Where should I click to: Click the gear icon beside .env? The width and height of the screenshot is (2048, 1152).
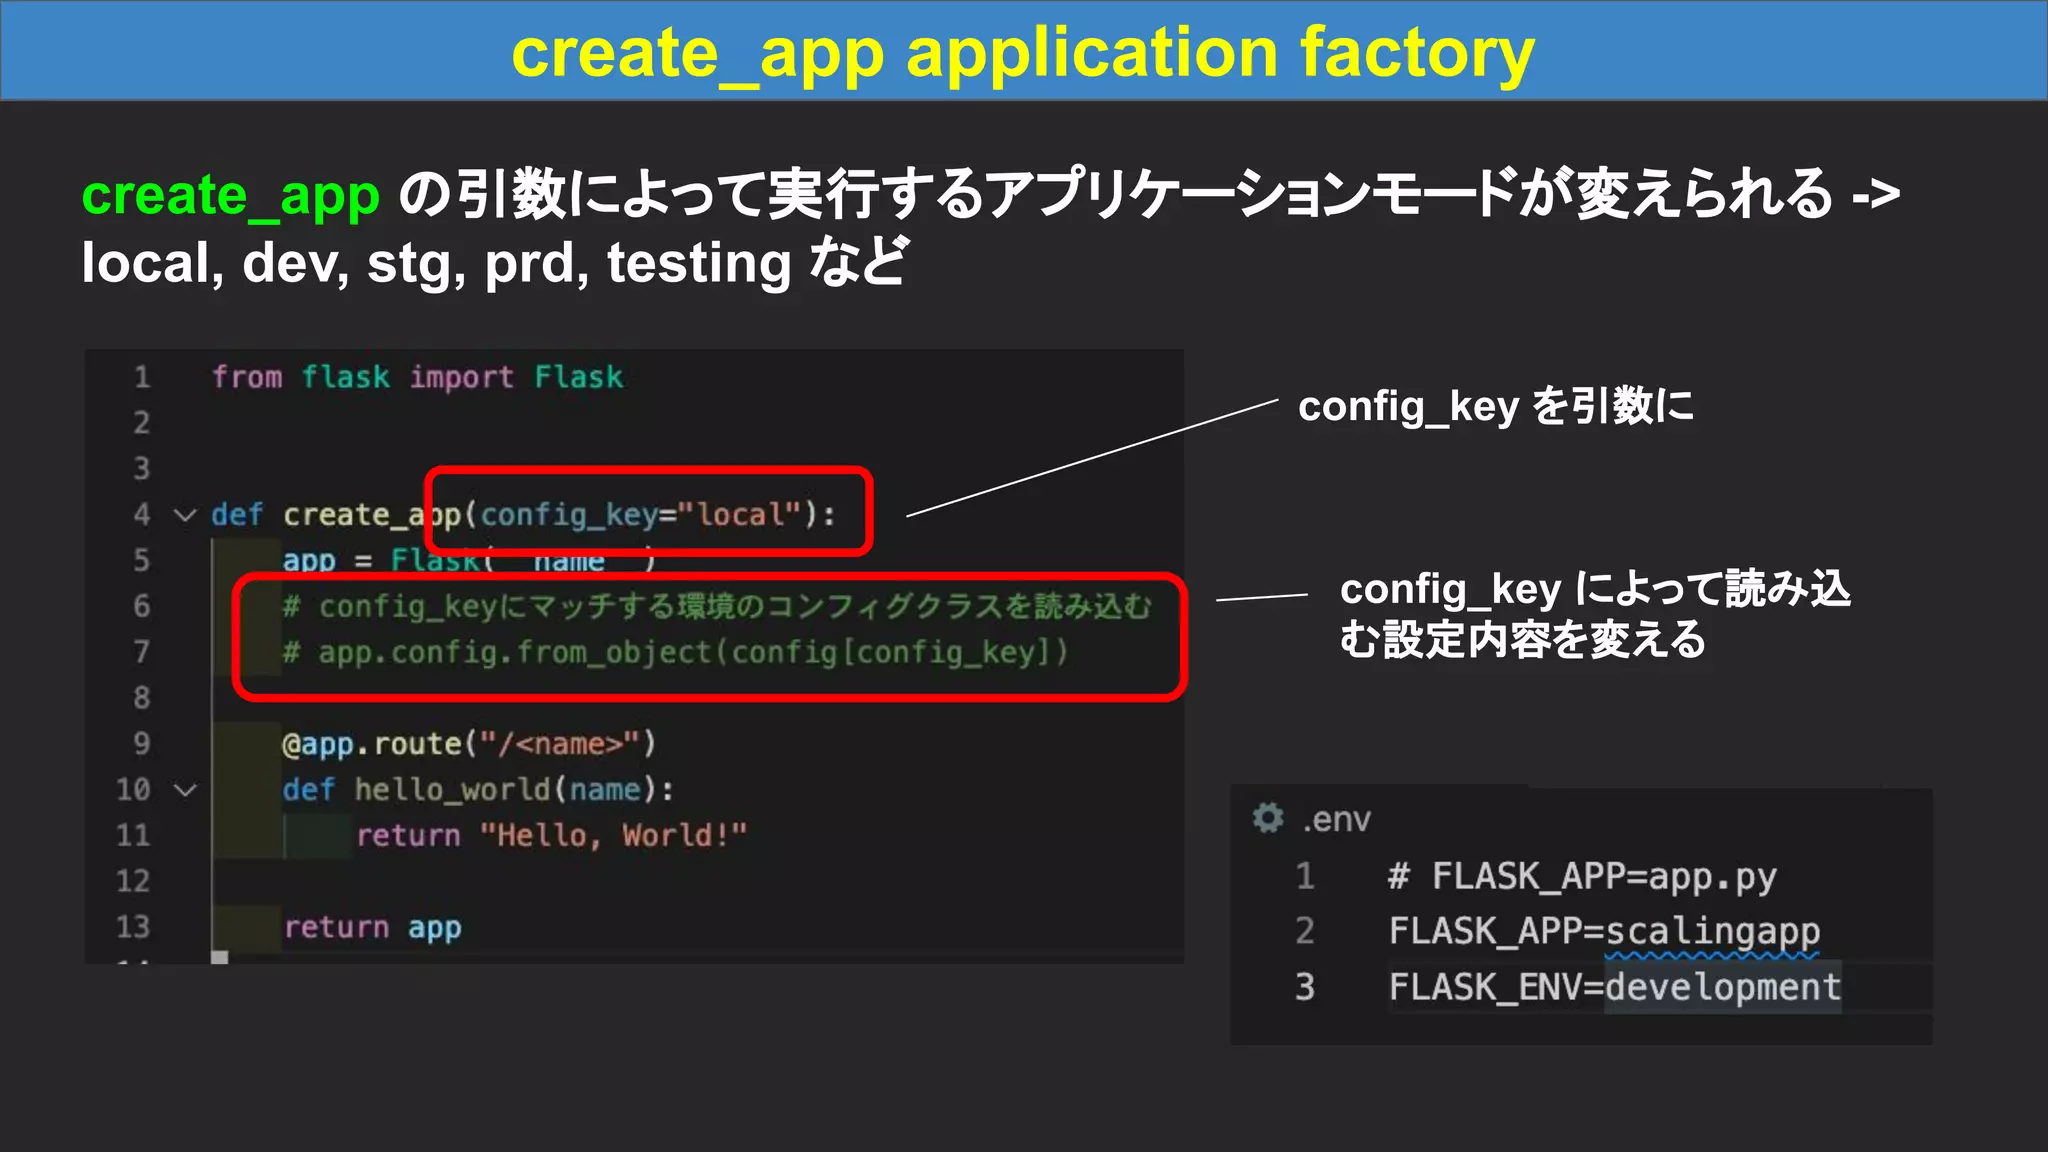(x=1268, y=818)
